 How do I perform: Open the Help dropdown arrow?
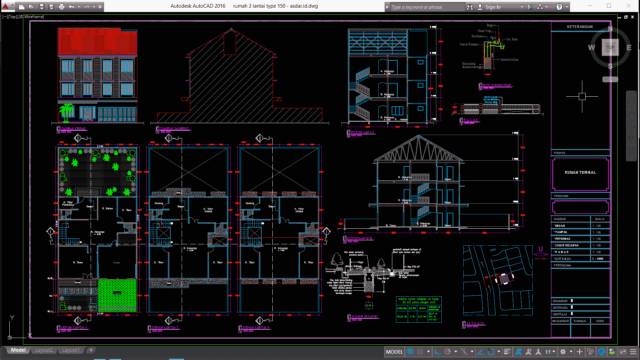[567, 7]
